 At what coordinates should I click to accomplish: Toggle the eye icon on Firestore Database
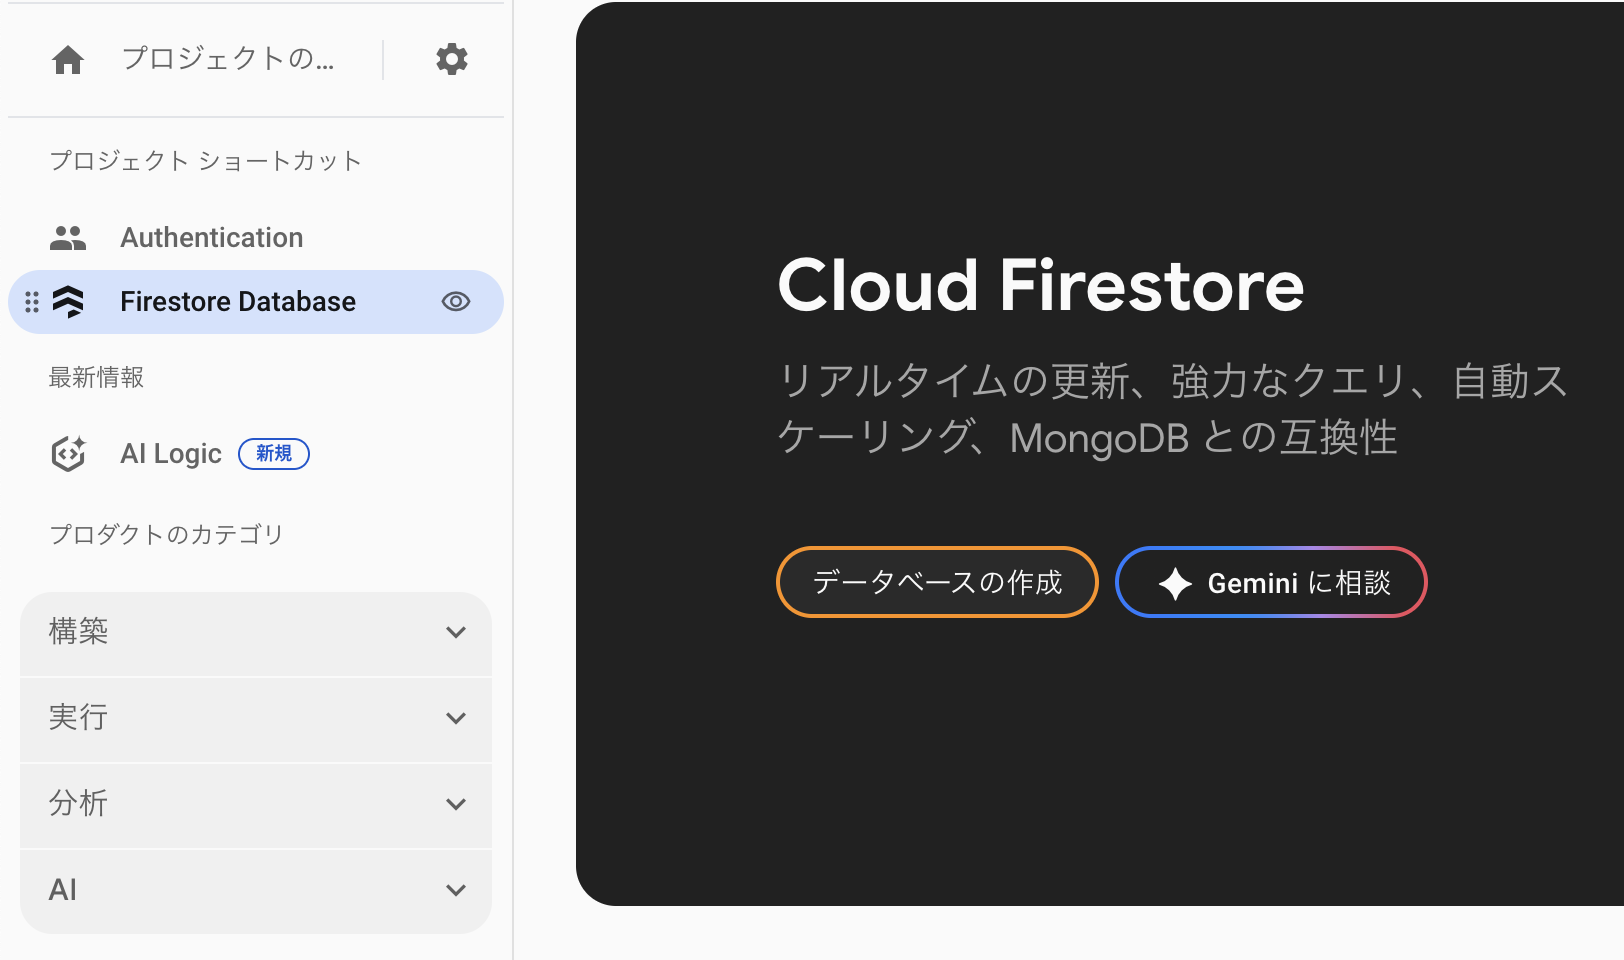[456, 302]
